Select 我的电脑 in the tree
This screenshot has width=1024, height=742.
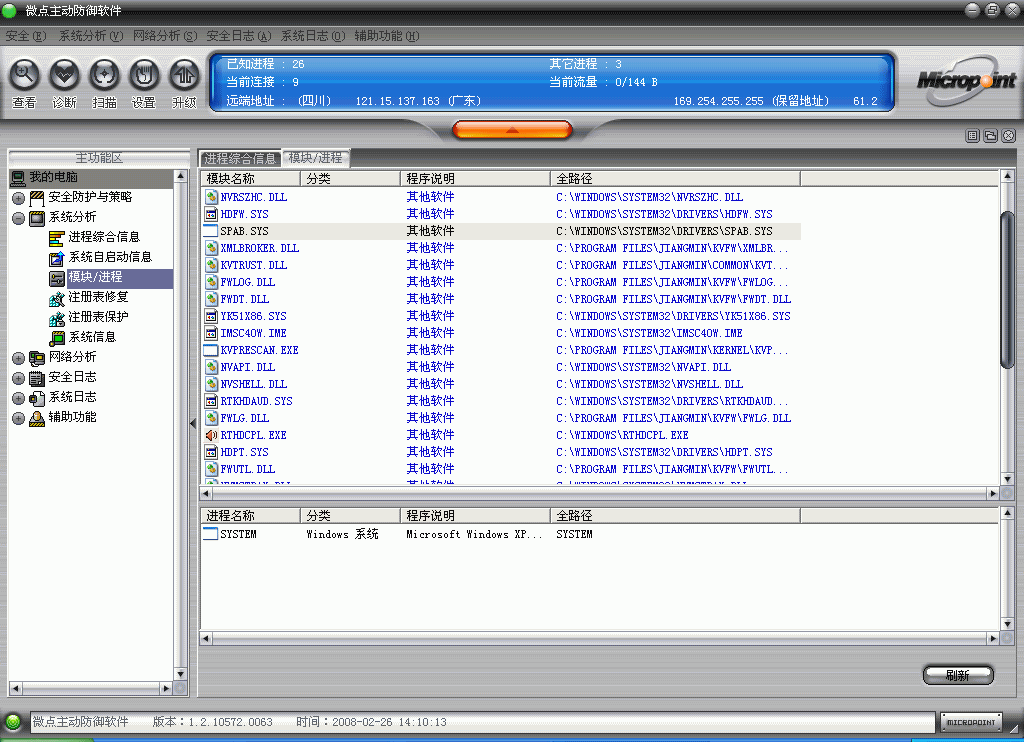pyautogui.click(x=54, y=177)
